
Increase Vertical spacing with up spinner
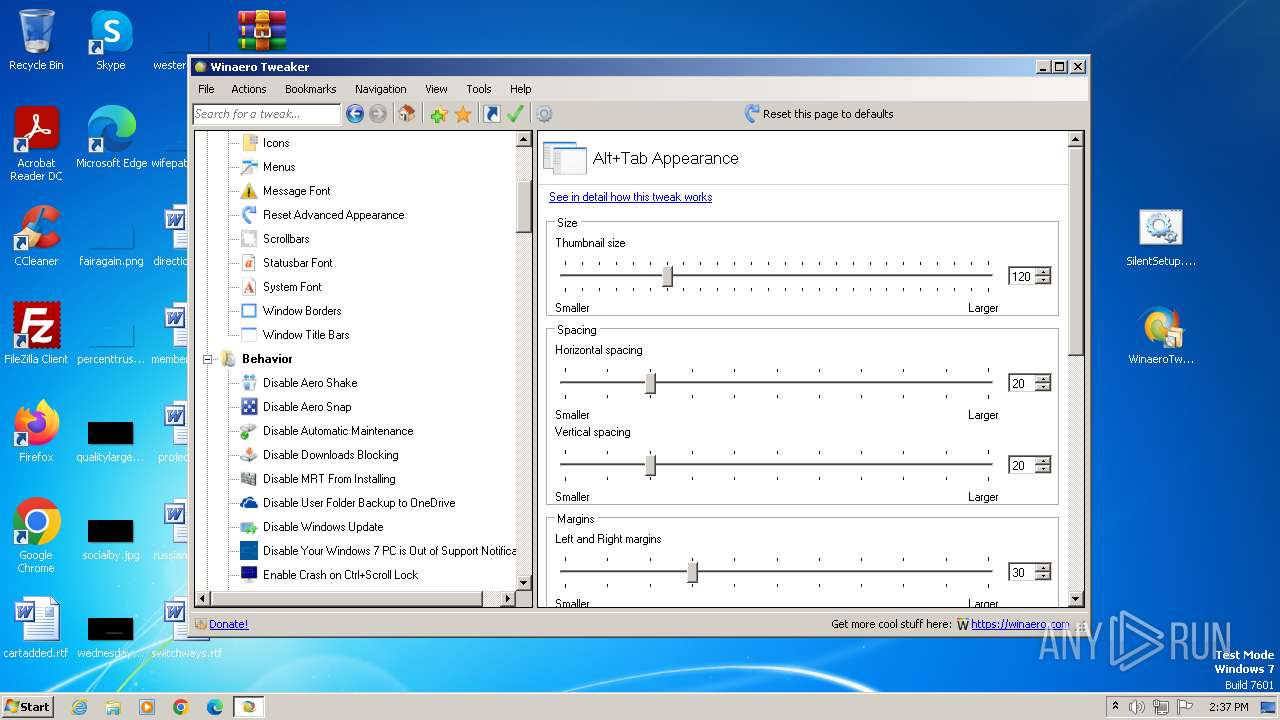[x=1043, y=461]
